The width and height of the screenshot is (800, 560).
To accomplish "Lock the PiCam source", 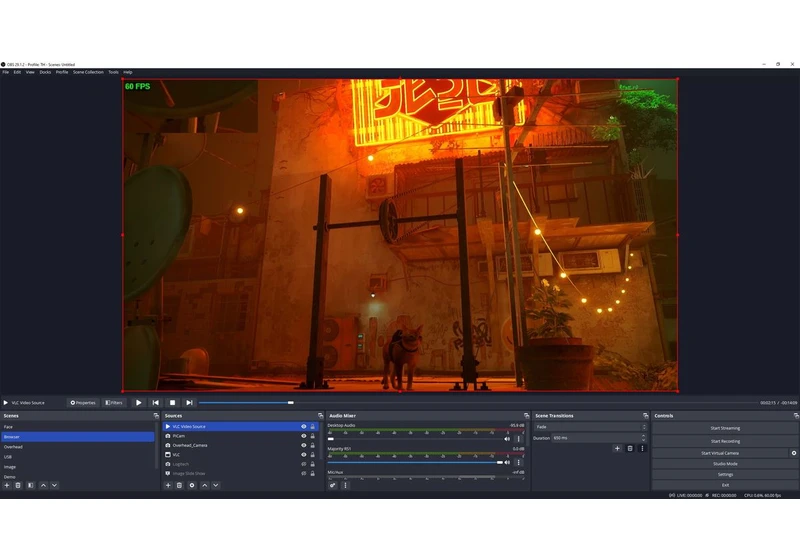I will (313, 436).
